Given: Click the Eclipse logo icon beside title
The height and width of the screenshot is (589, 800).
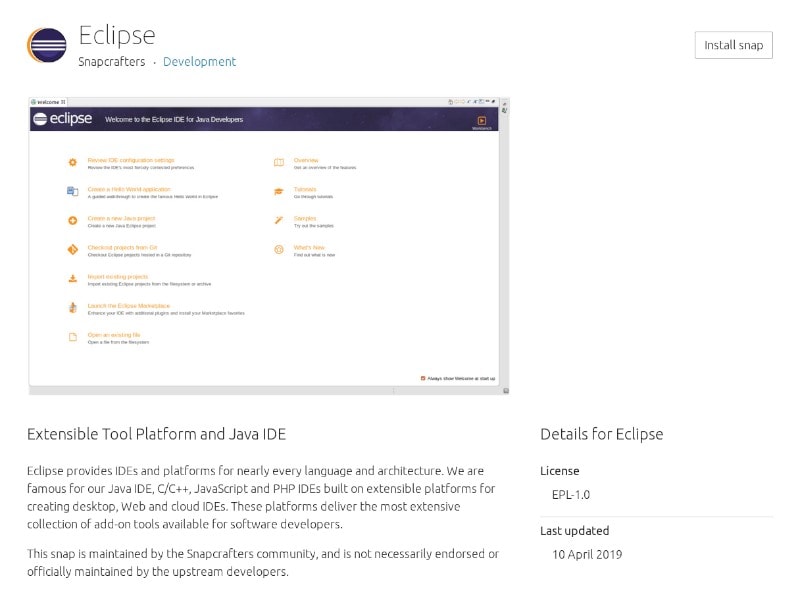Looking at the screenshot, I should (46, 45).
